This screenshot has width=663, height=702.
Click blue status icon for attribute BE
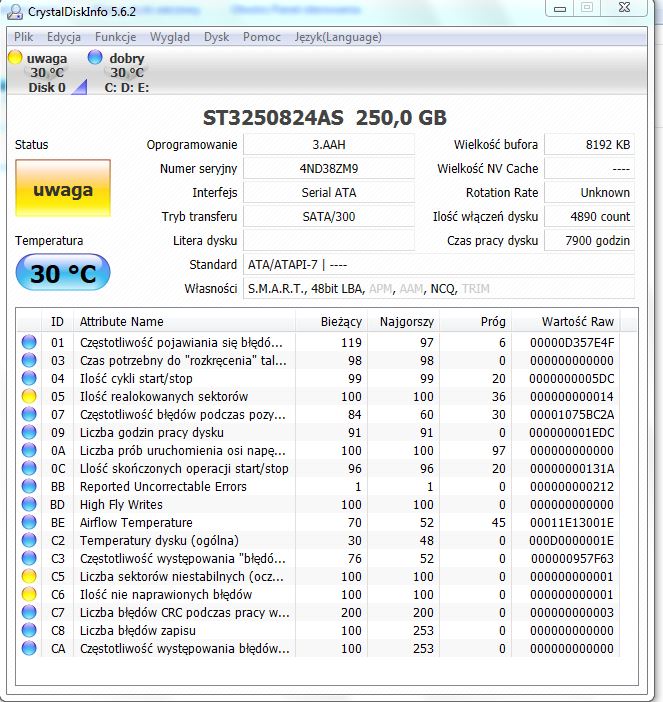(29, 522)
